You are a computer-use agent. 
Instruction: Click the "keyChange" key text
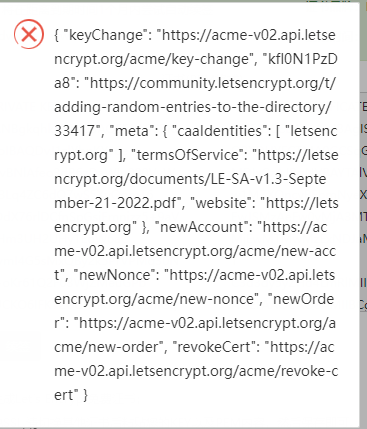pyautogui.click(x=107, y=35)
